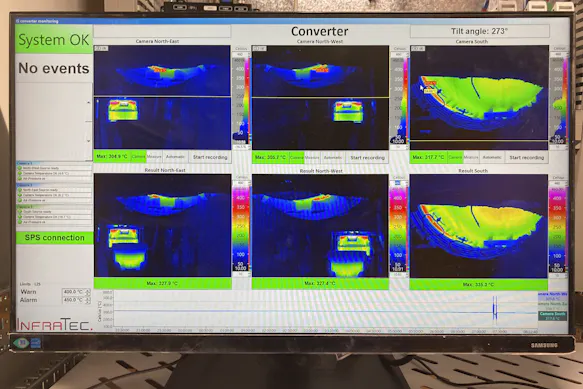583x389 pixels.
Task: Click the Camera 1 status group header
Action: [54, 163]
